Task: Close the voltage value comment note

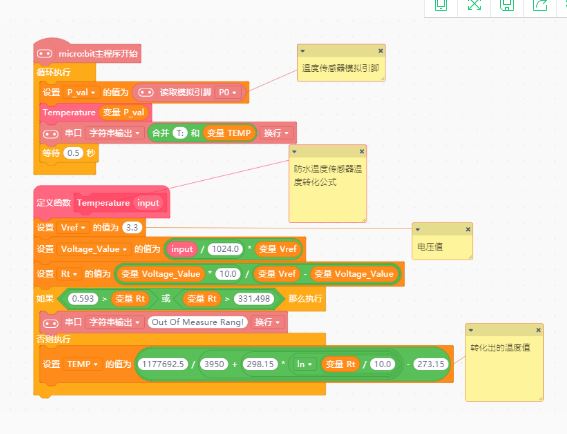Action: 468,229
